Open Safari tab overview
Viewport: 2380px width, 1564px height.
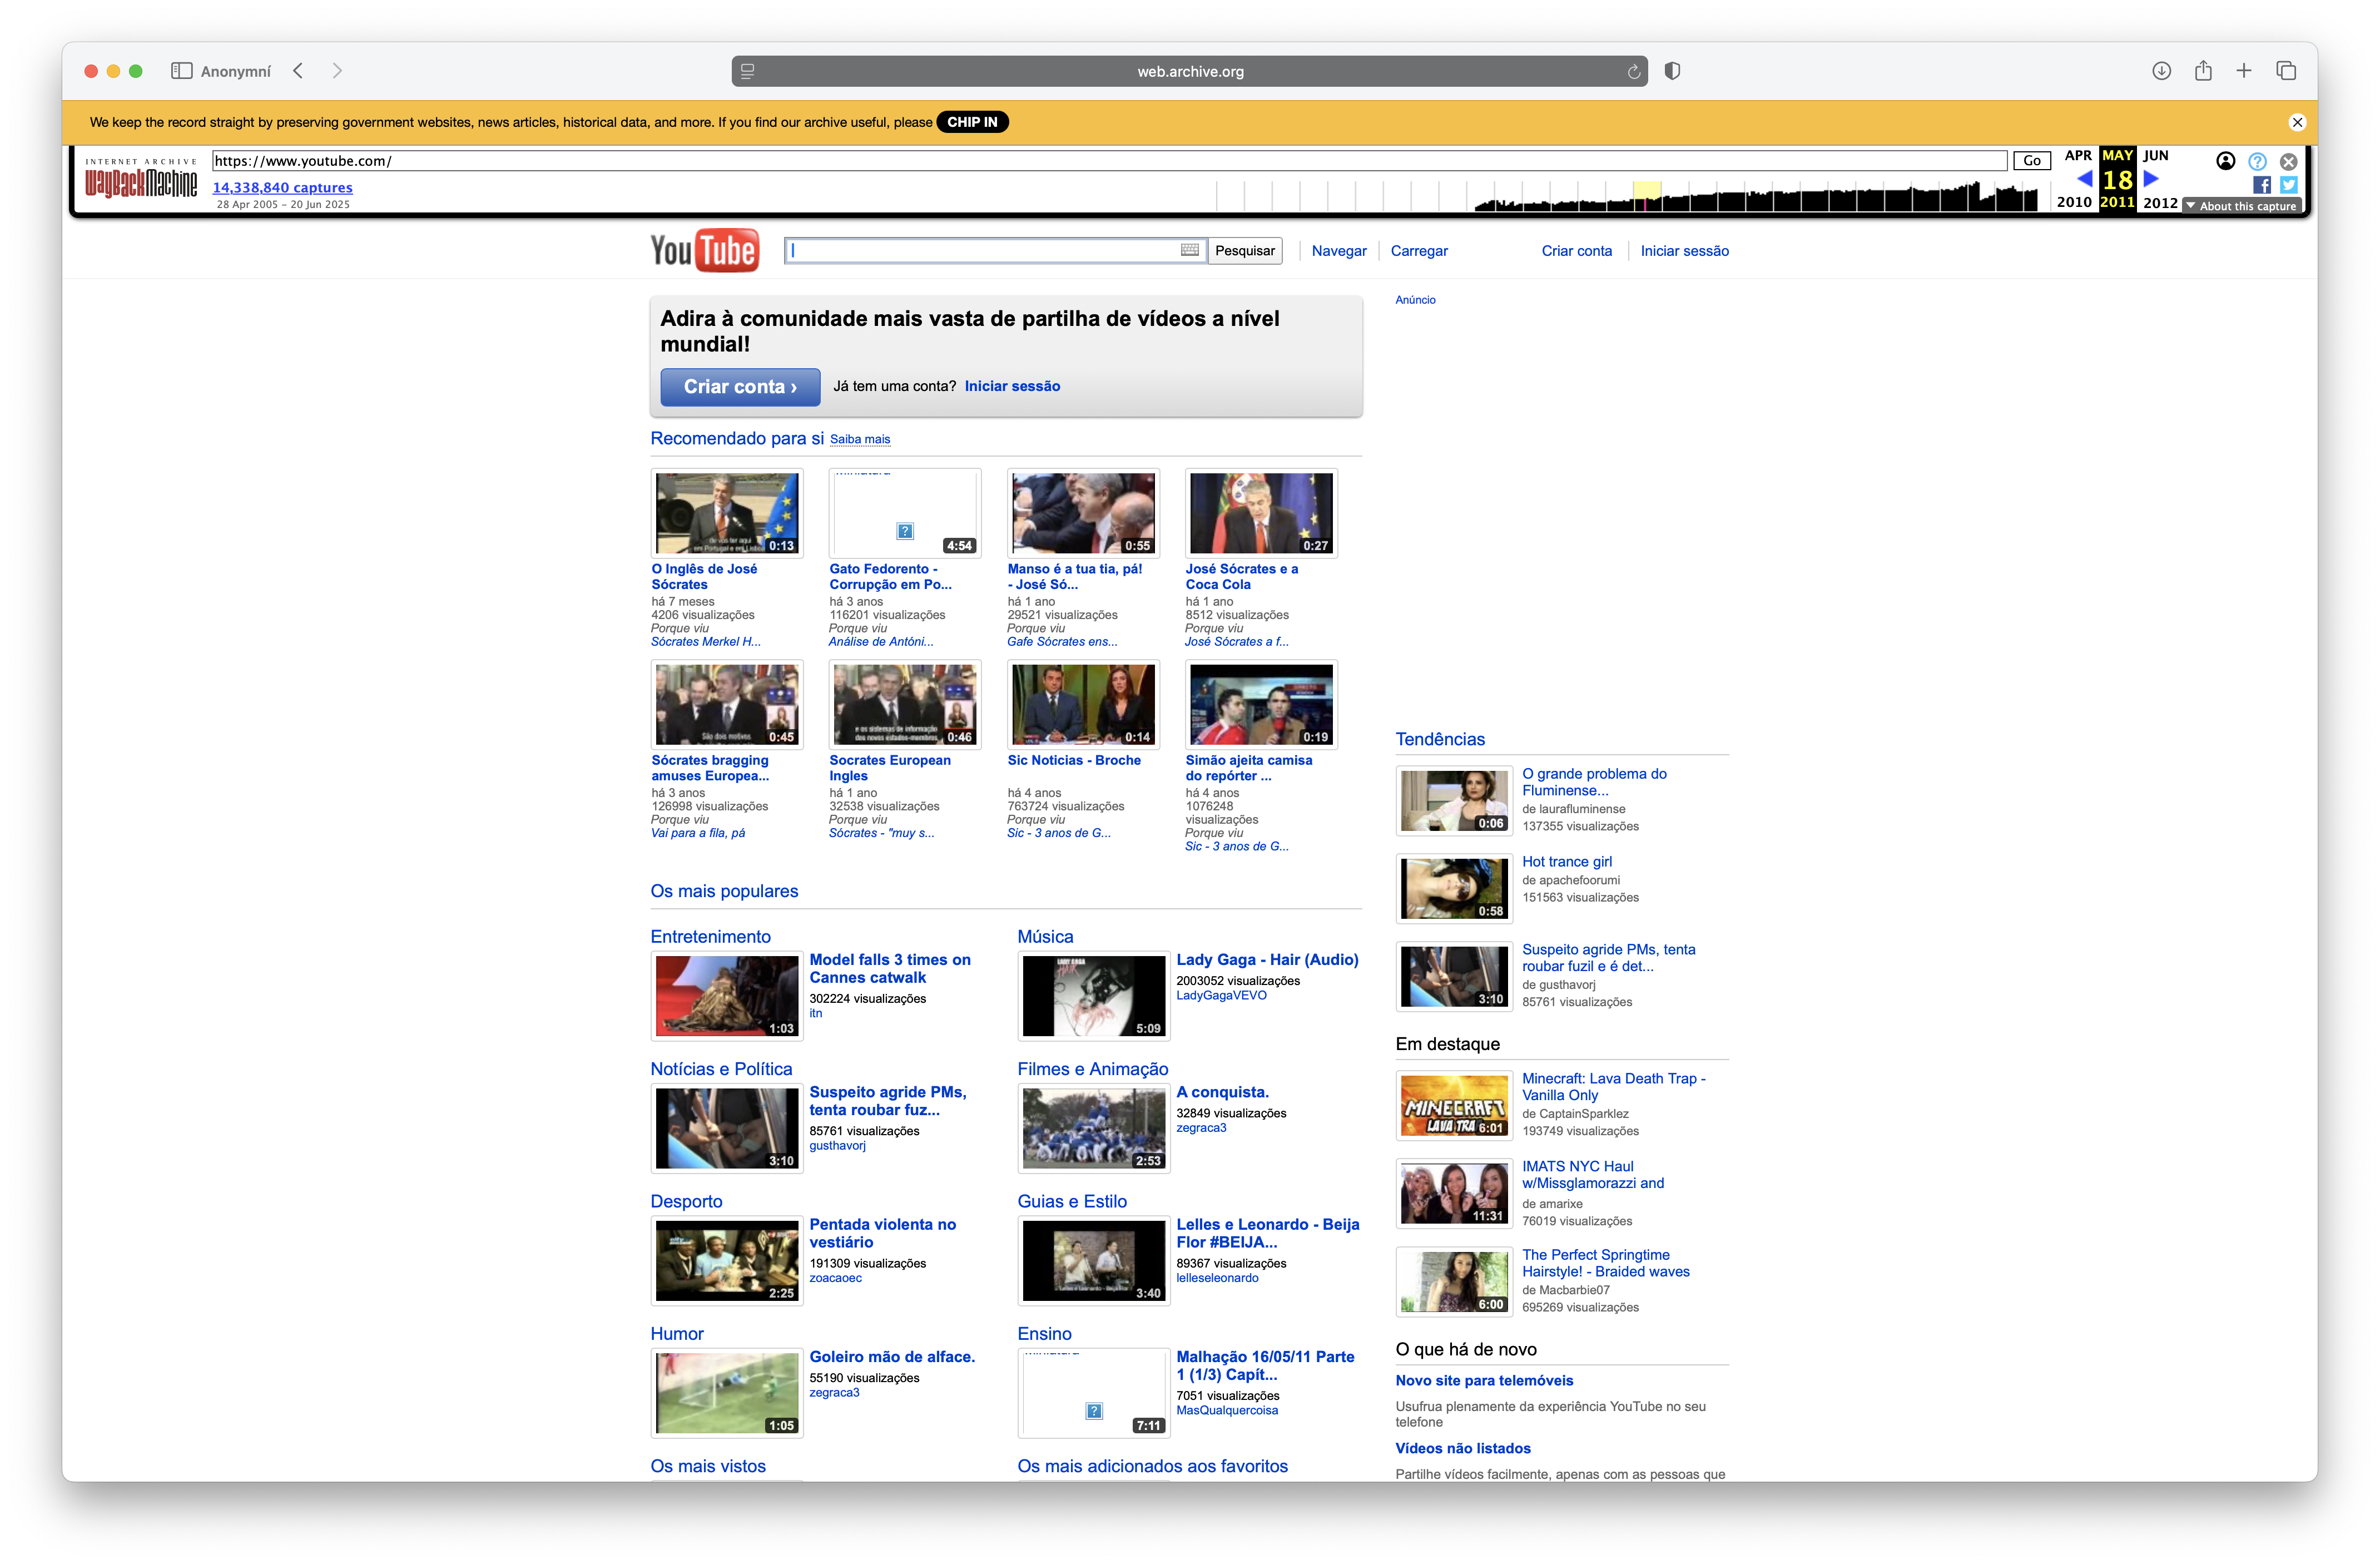pos(2286,71)
